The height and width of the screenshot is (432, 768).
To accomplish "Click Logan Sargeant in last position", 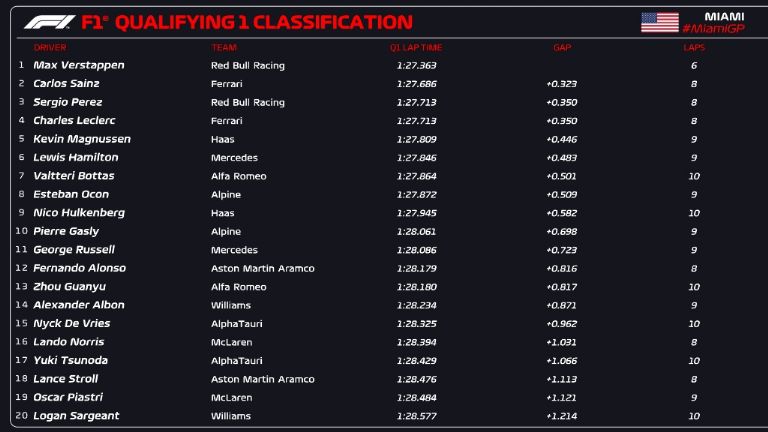I will pyautogui.click(x=76, y=416).
